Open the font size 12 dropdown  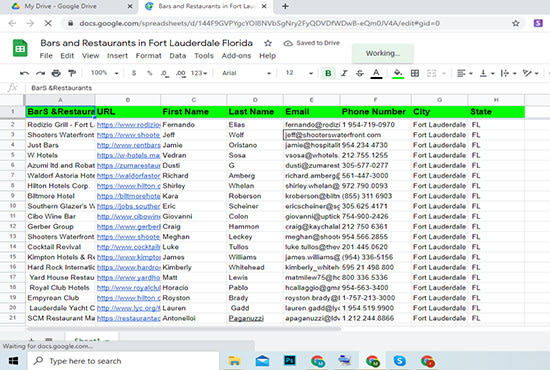point(299,73)
